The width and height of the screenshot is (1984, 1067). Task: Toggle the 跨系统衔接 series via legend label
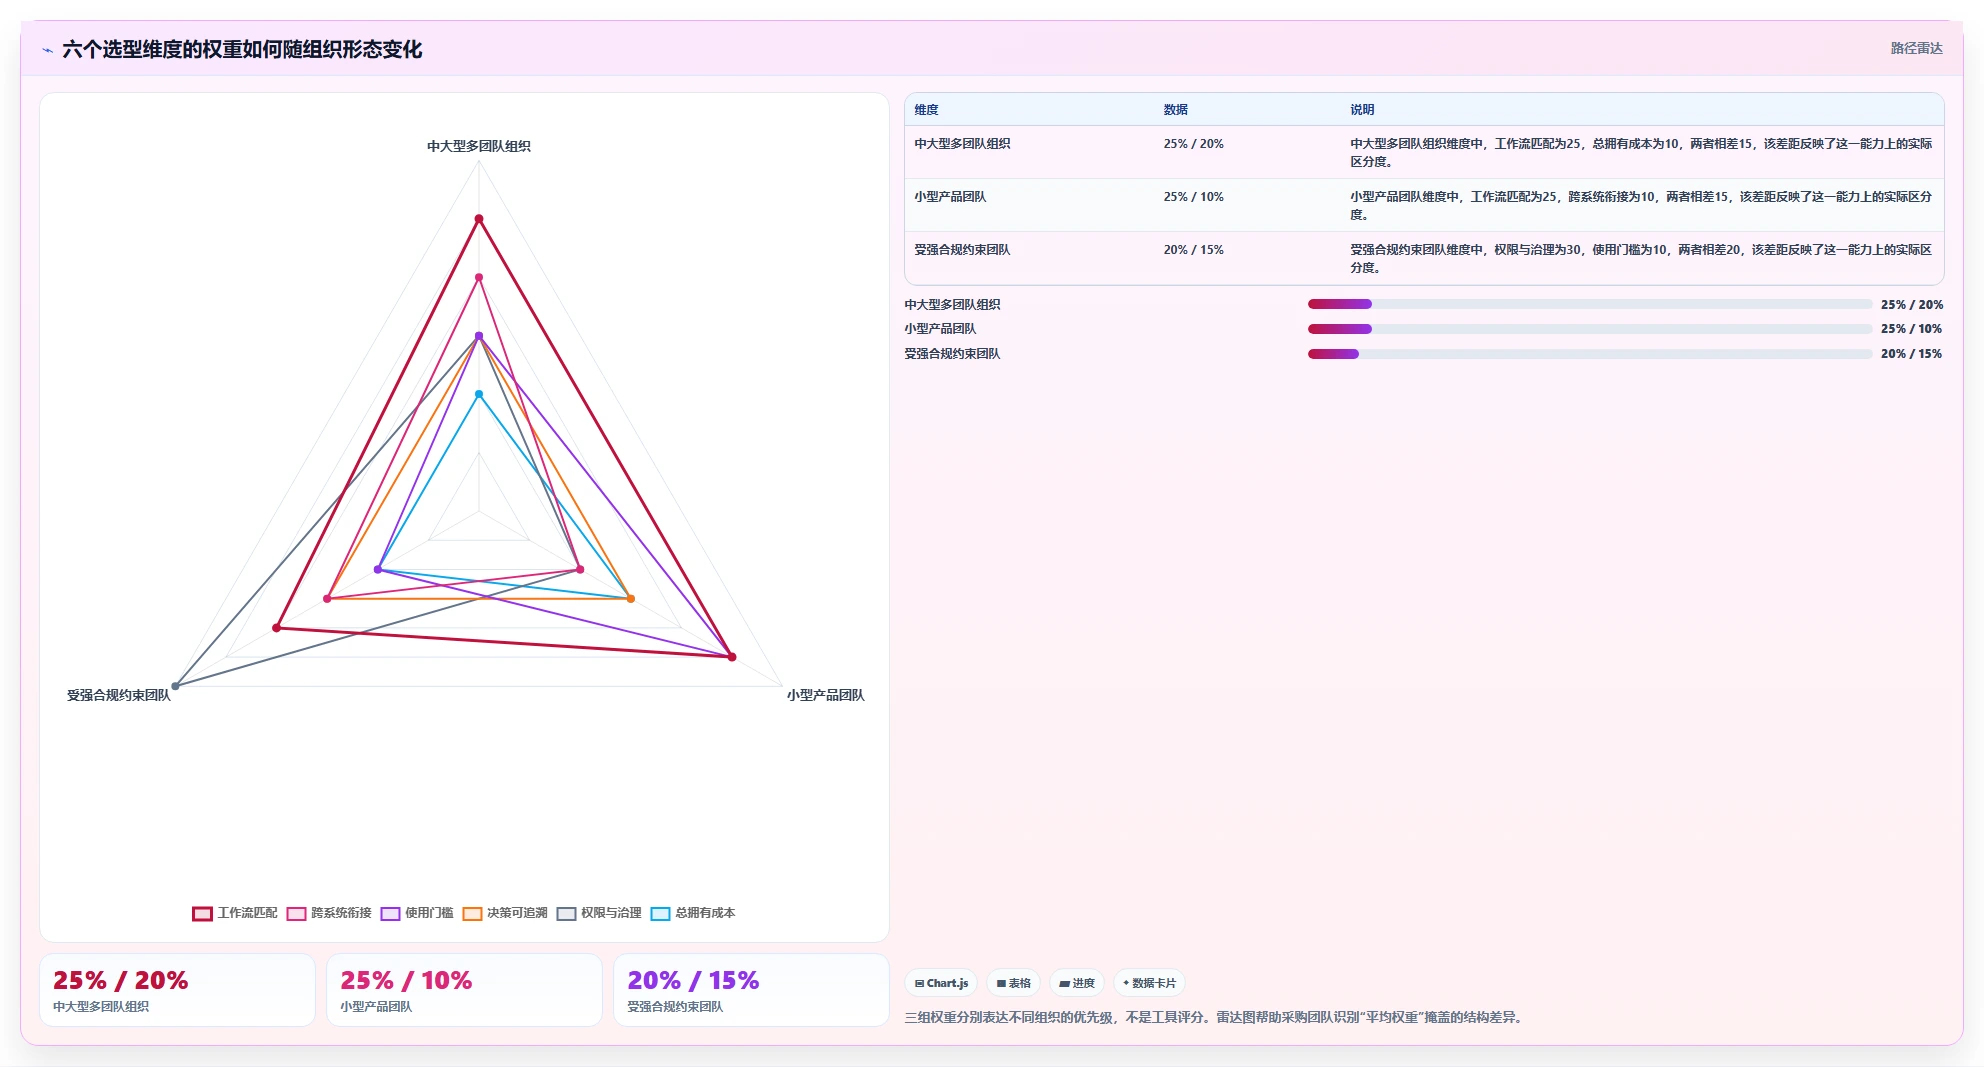(x=341, y=913)
